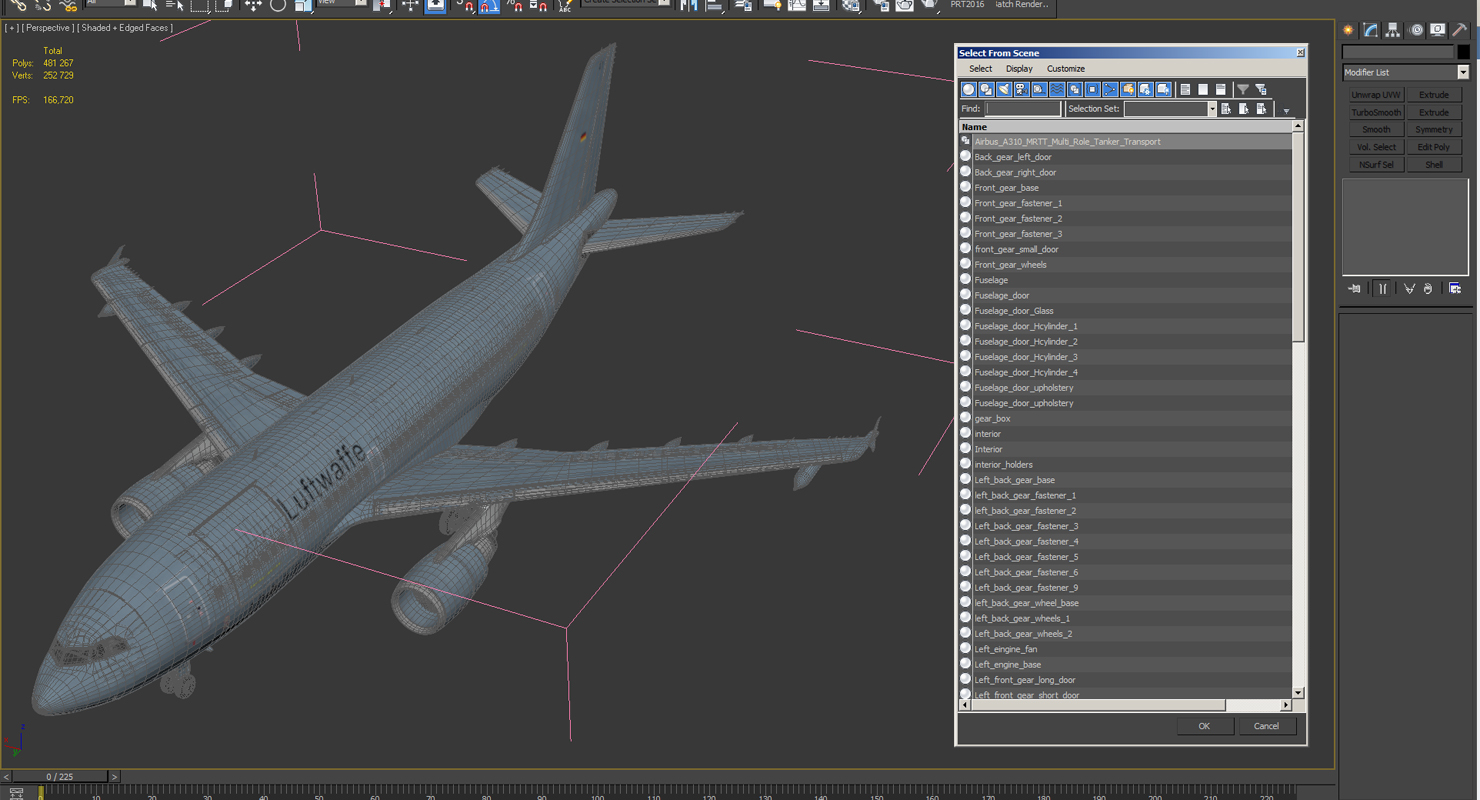Image resolution: width=1480 pixels, height=800 pixels.
Task: Toggle Display Groups filter icon
Action: pyautogui.click(x=1075, y=89)
